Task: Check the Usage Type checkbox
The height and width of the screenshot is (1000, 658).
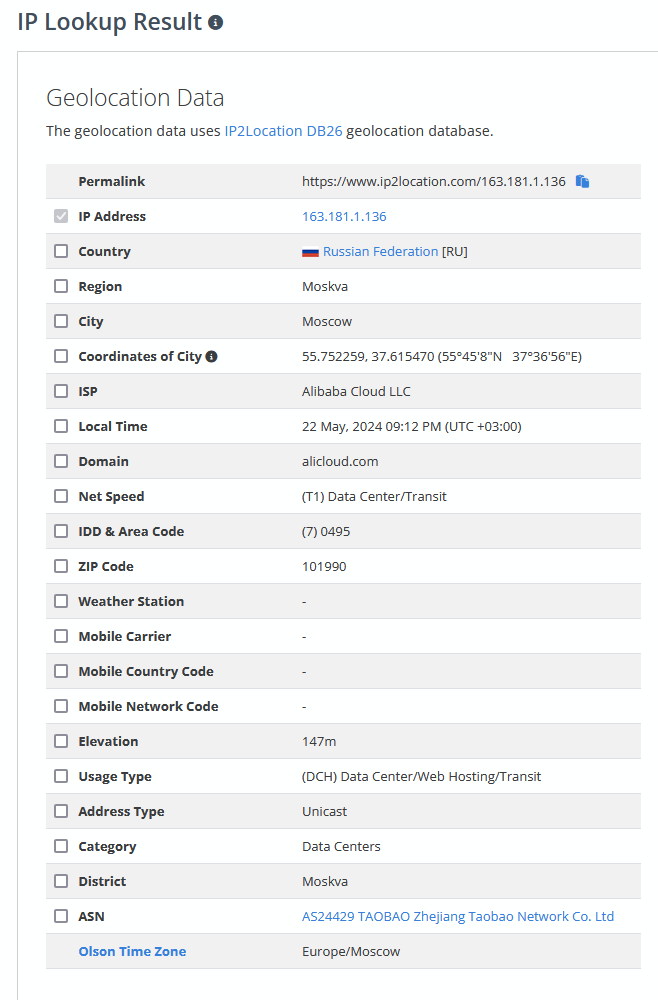Action: [x=61, y=777]
